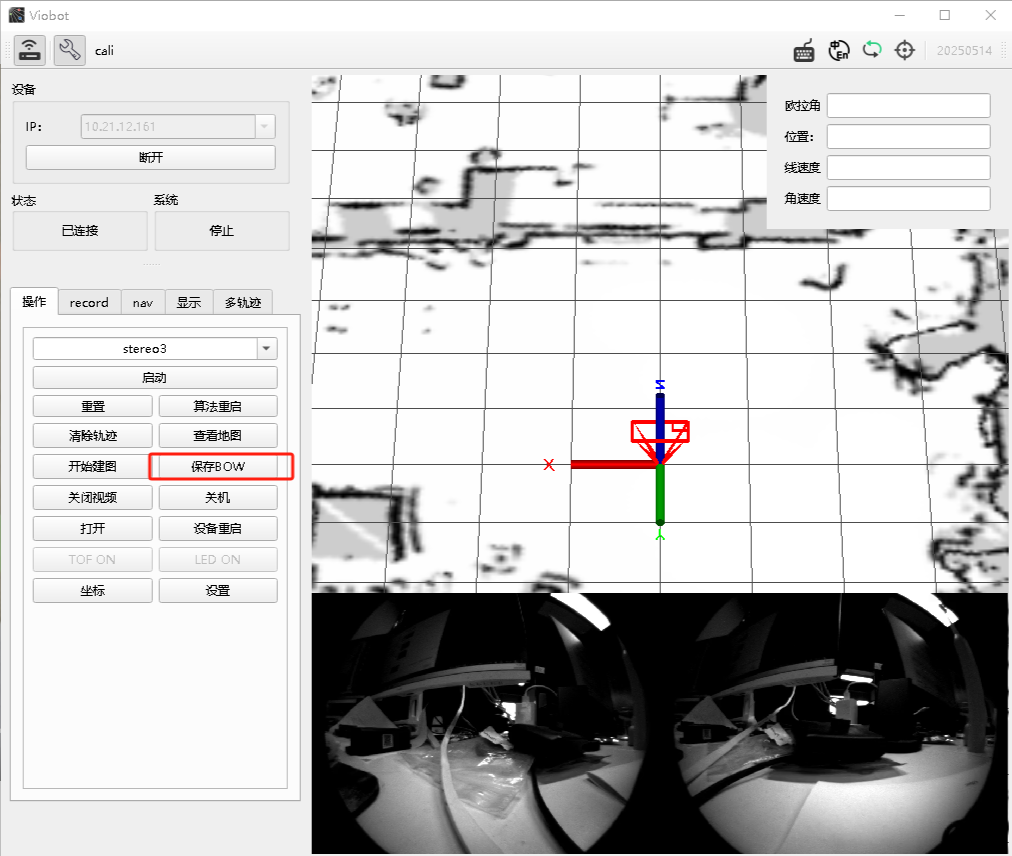Expand the IP address dropdown arrow

pyautogui.click(x=265, y=127)
